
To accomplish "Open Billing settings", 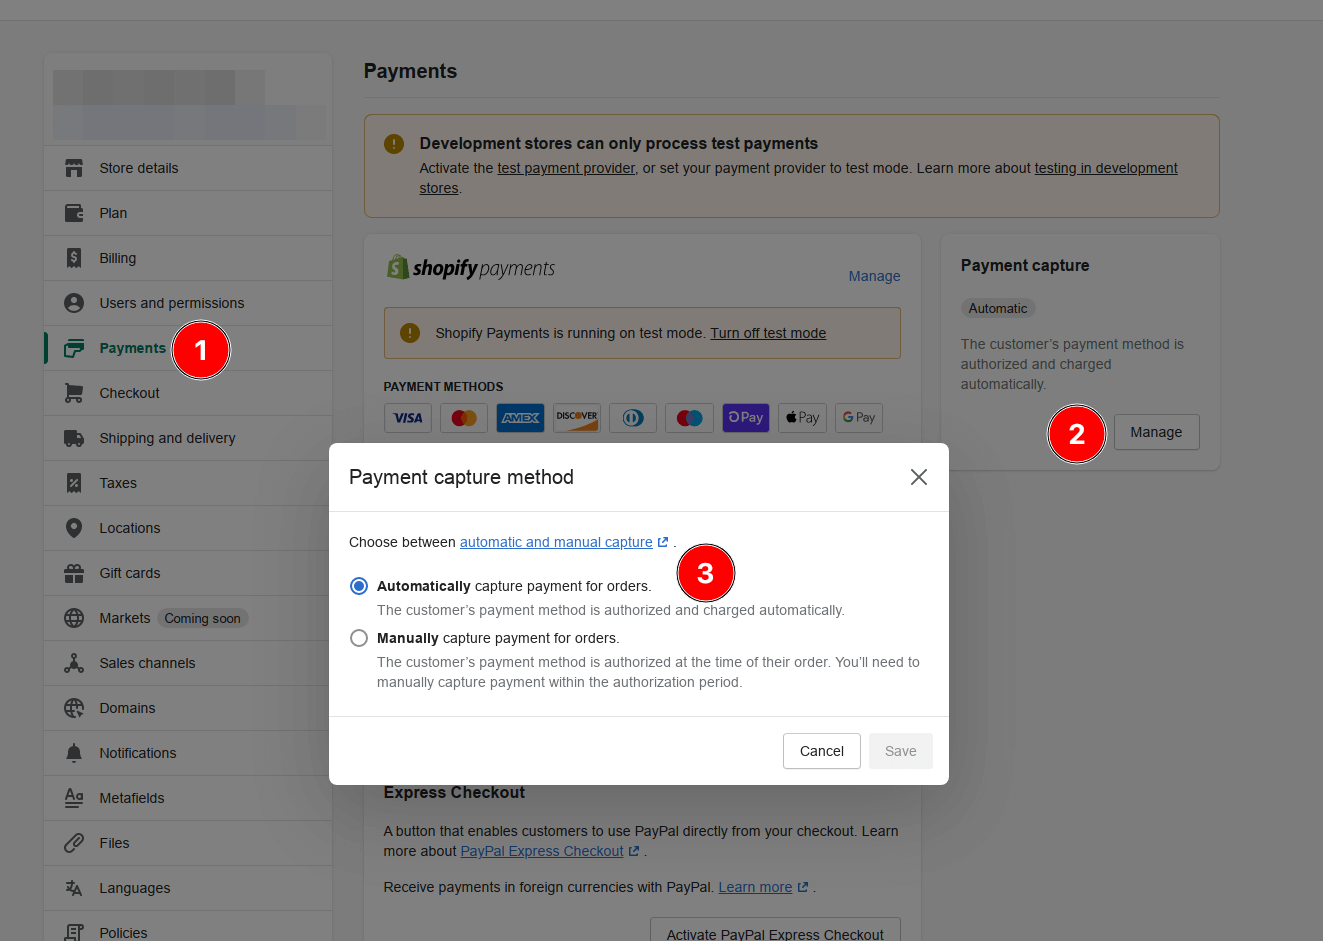I will point(188,258).
